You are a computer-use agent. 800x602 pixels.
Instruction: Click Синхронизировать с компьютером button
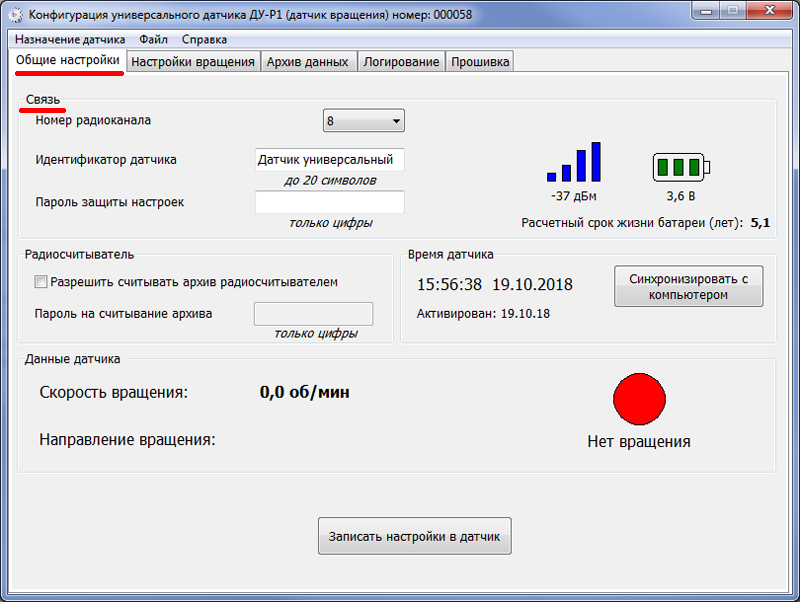coord(689,286)
